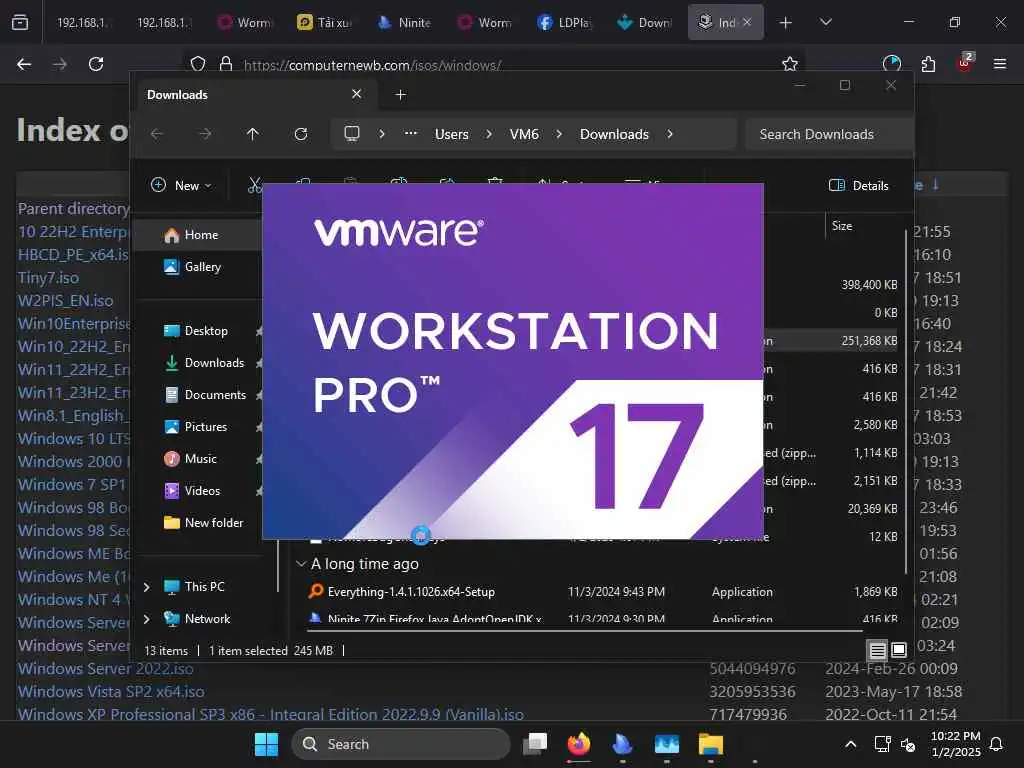Switch to the Downl Firefox tab
The width and height of the screenshot is (1024, 768).
coord(645,23)
